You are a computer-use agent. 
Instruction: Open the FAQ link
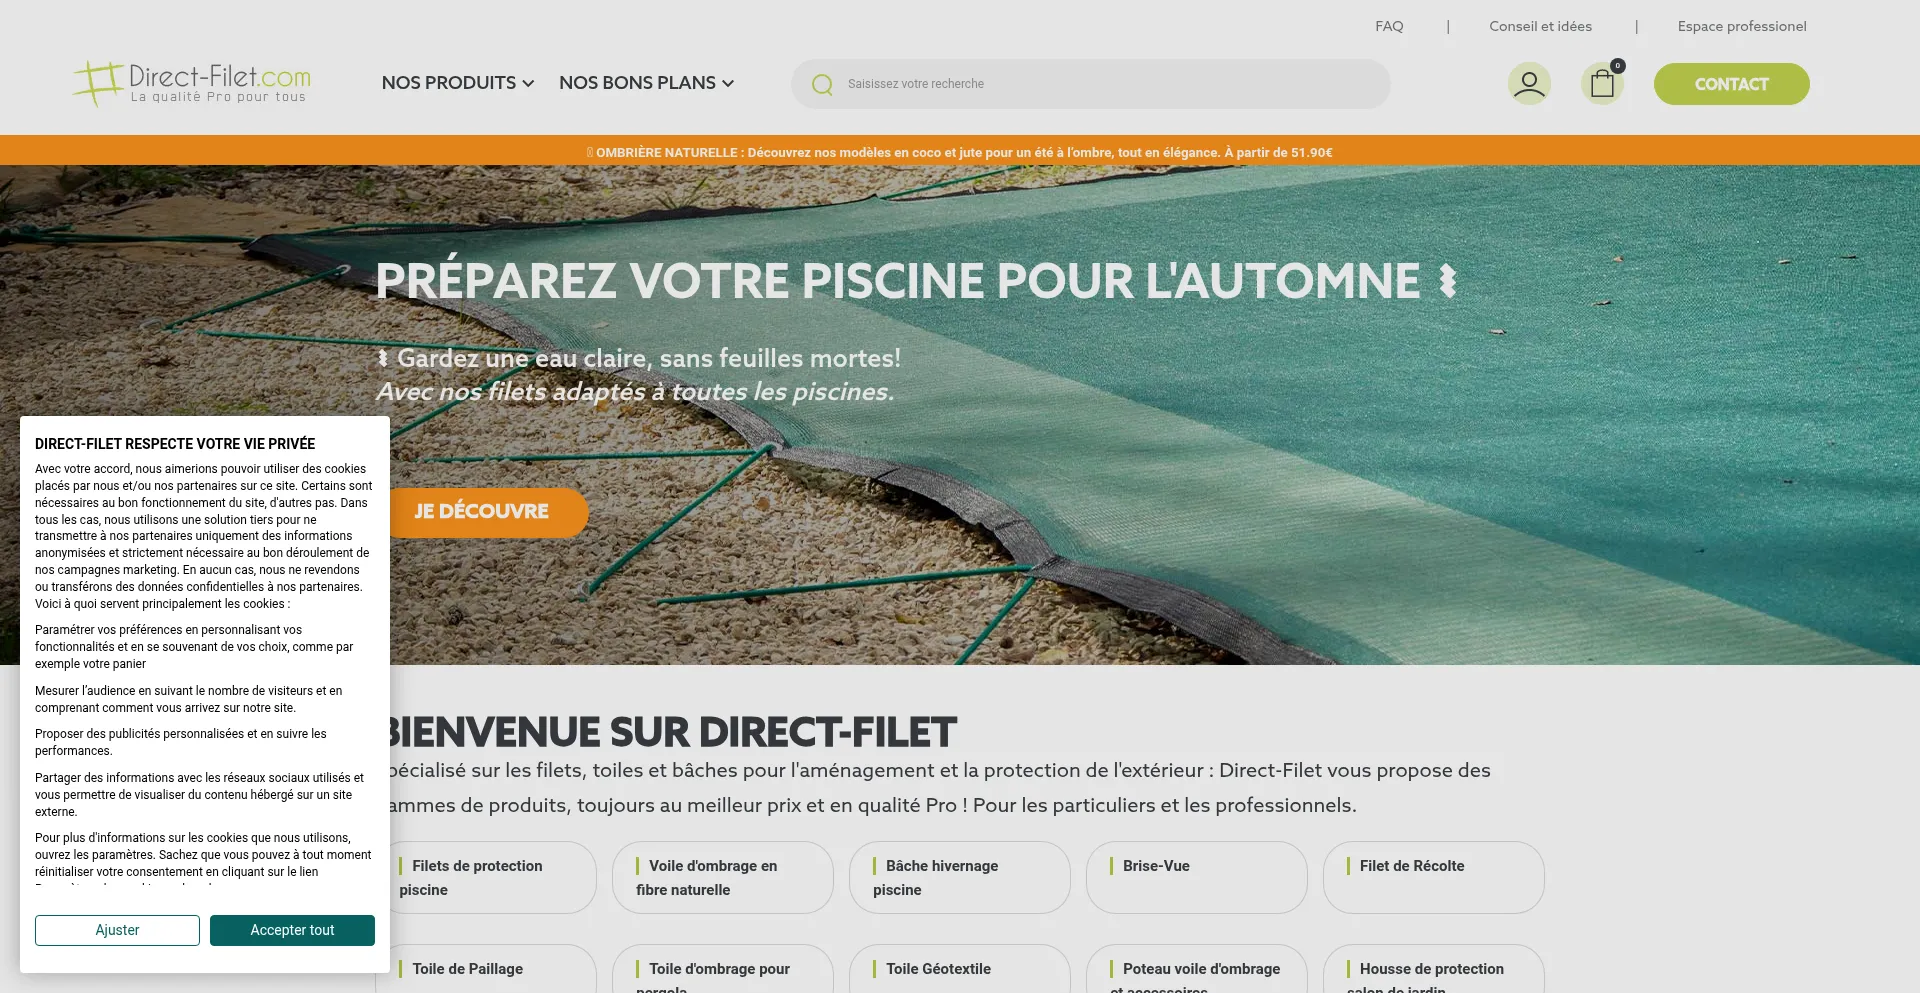pyautogui.click(x=1389, y=26)
